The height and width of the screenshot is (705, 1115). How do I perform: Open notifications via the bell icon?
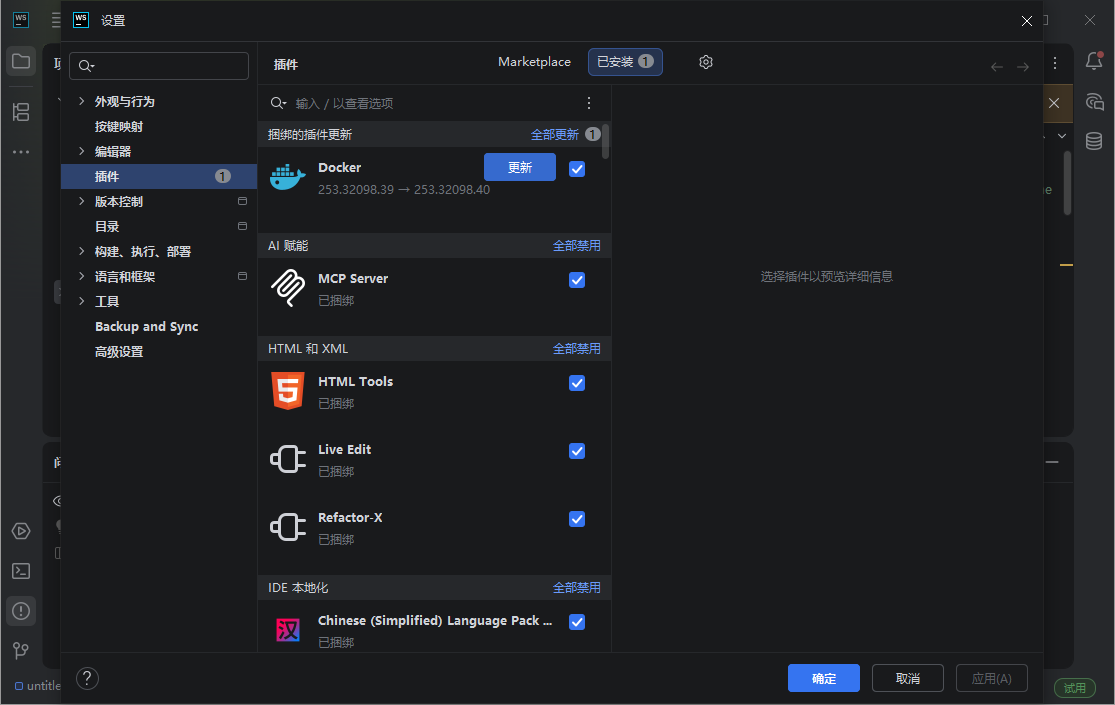[1096, 62]
